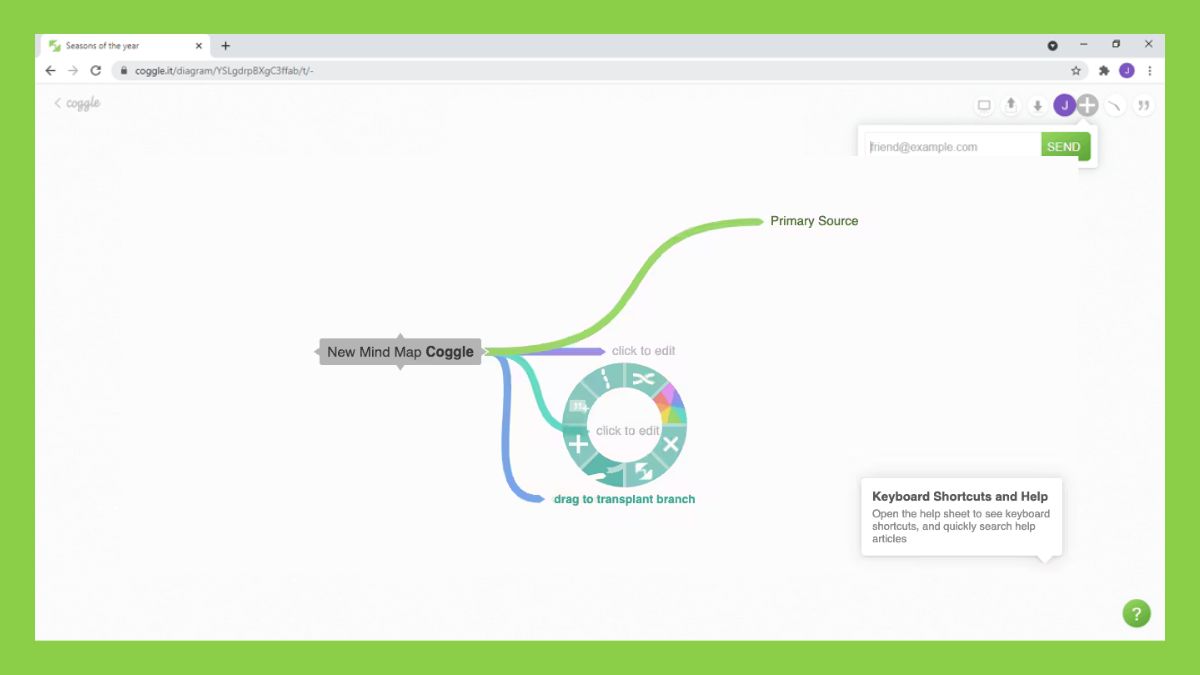Click the left add arrow on central node

[317, 352]
